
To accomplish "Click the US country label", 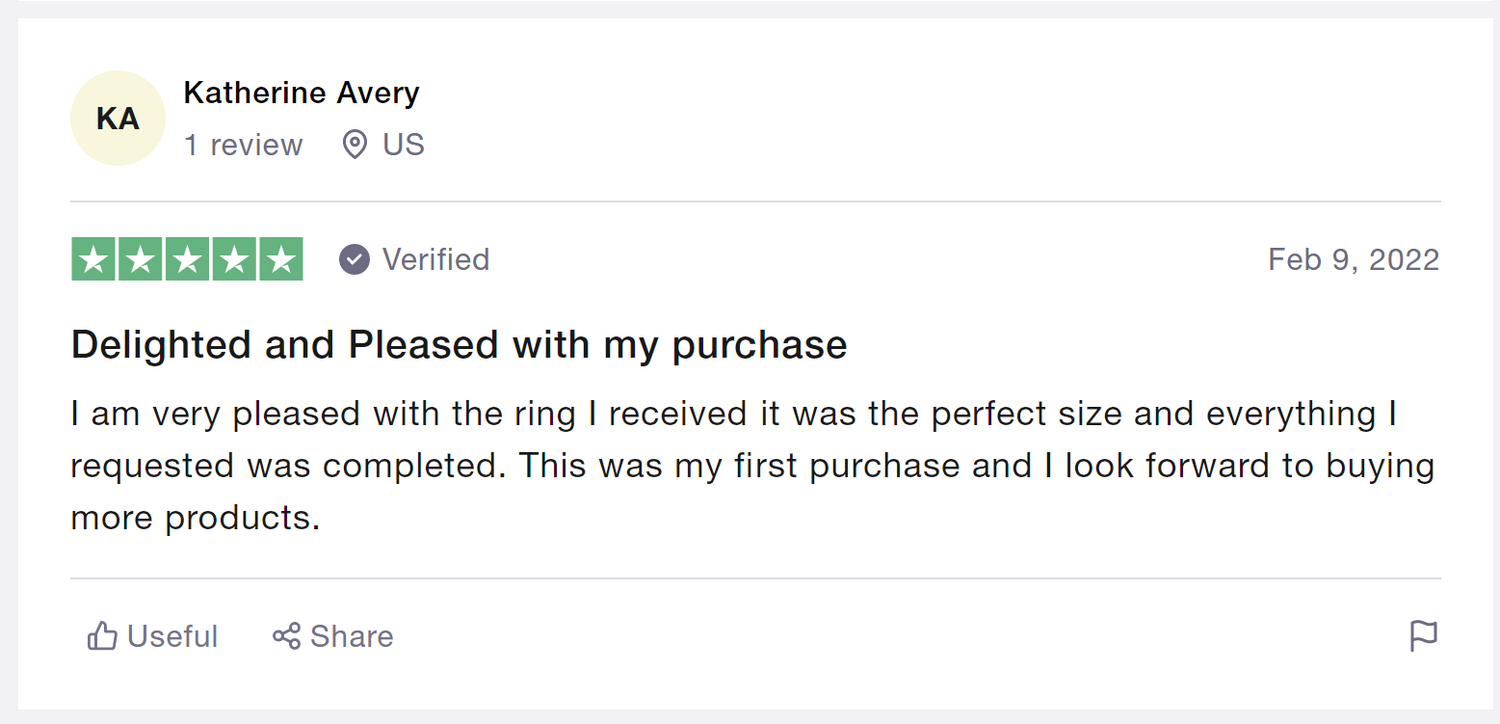I will coord(403,145).
